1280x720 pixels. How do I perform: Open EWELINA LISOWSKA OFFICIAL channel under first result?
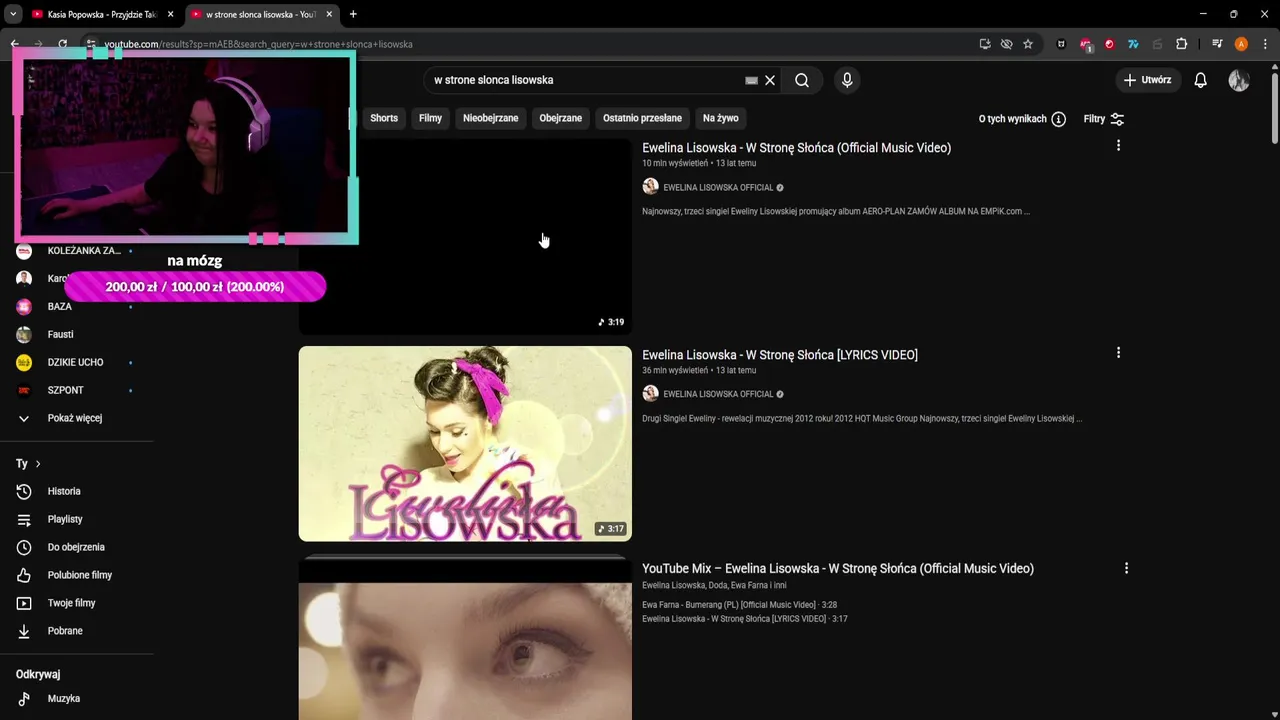[718, 187]
